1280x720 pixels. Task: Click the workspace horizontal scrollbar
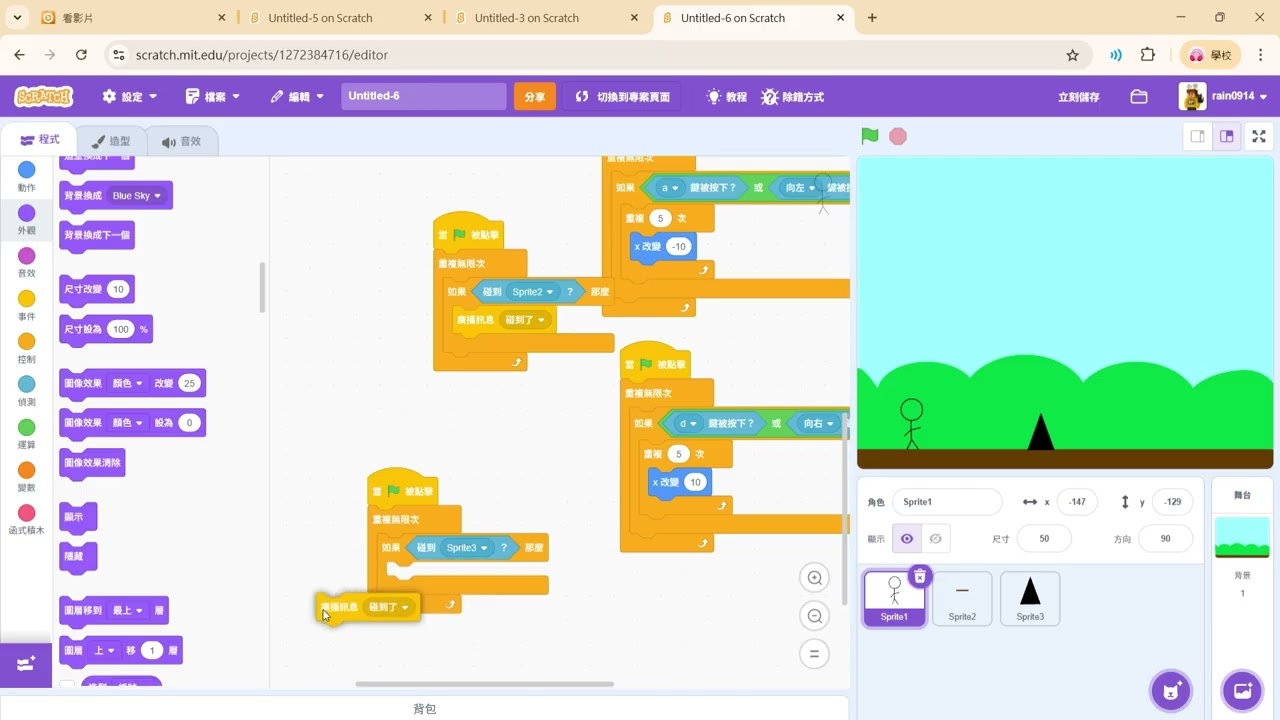pyautogui.click(x=485, y=684)
